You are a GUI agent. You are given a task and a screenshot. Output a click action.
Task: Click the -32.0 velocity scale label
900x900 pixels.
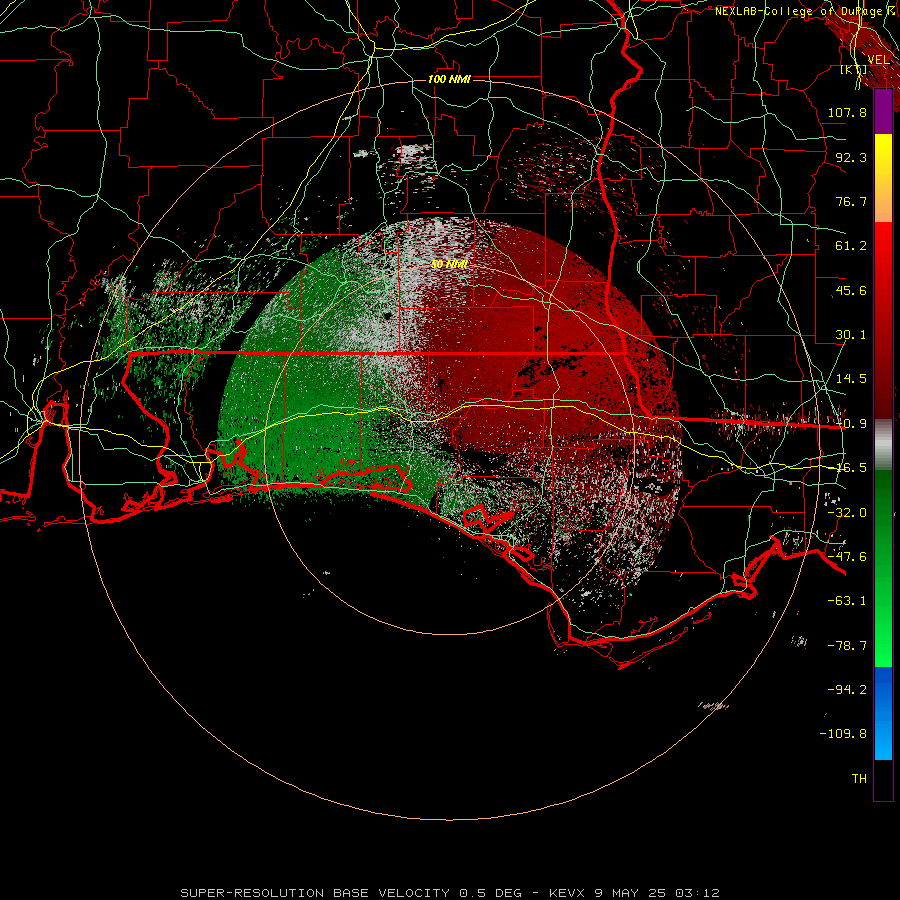pyautogui.click(x=847, y=513)
